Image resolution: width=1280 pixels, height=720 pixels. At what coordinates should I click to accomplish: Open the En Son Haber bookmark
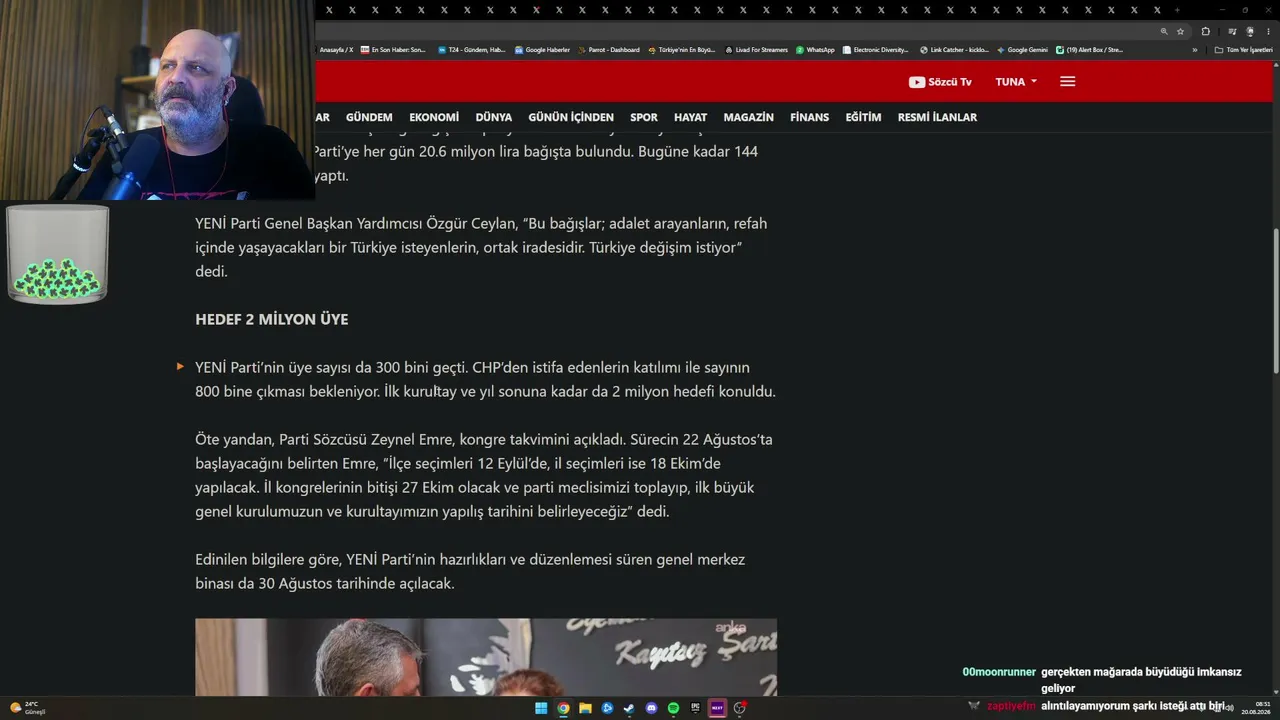tap(393, 50)
